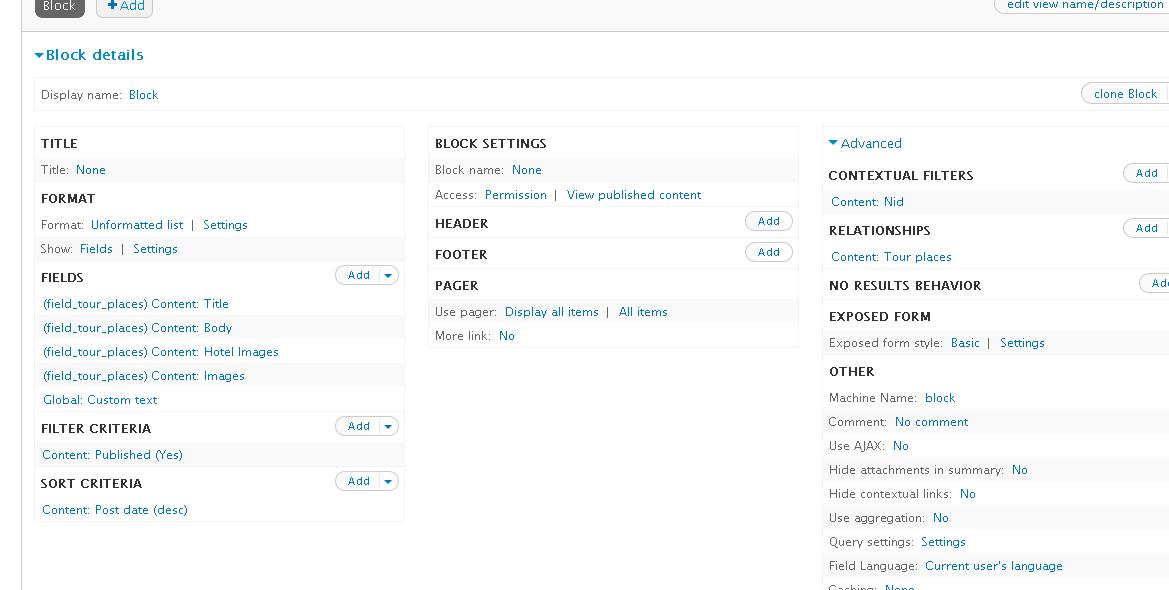The width and height of the screenshot is (1169, 590).
Task: Add a contextual filter
Action: click(x=1146, y=173)
